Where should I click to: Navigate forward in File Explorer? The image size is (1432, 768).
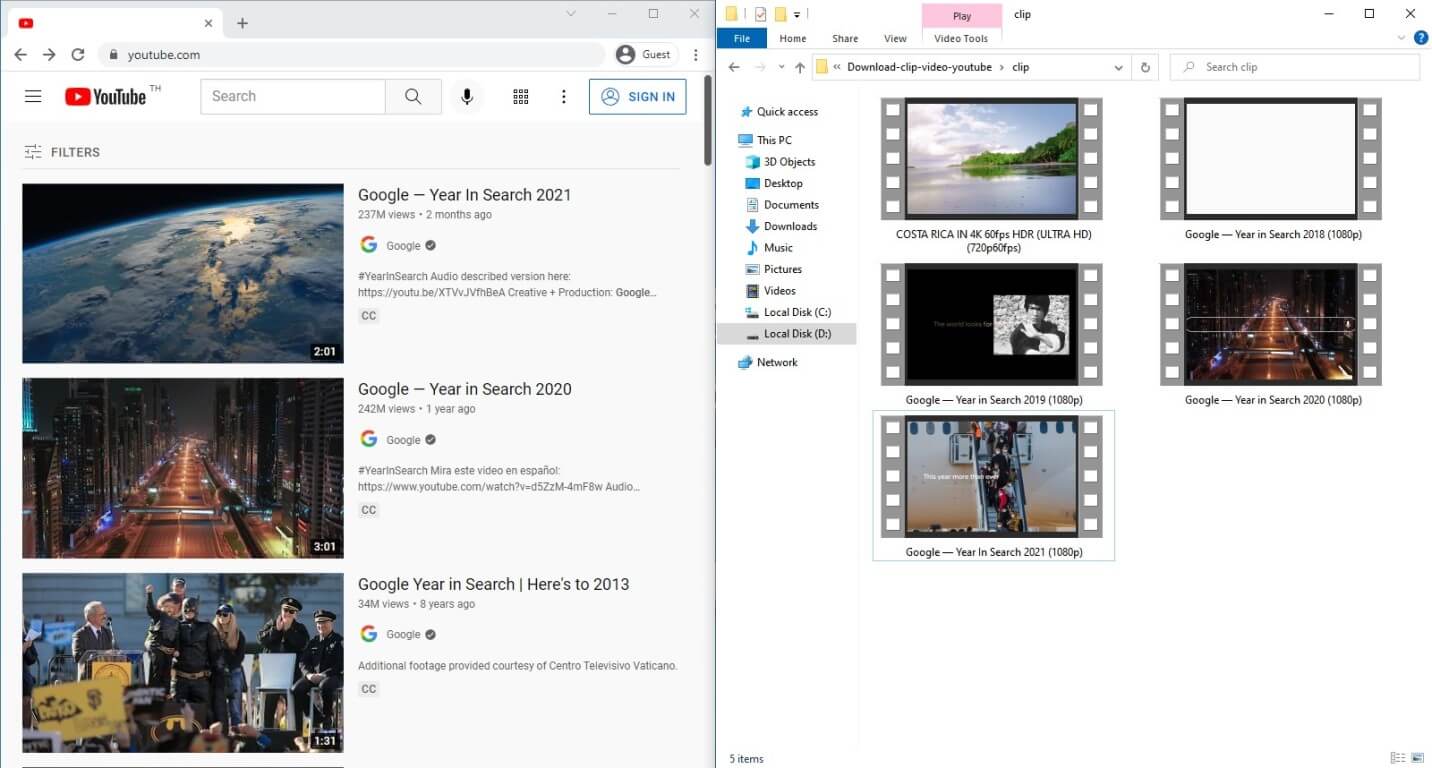point(760,67)
